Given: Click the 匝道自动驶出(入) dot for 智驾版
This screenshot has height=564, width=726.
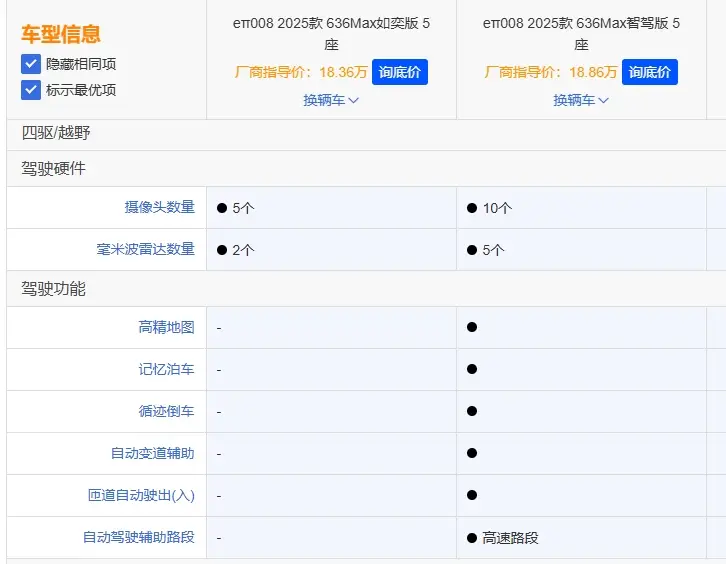Looking at the screenshot, I should click(472, 495).
